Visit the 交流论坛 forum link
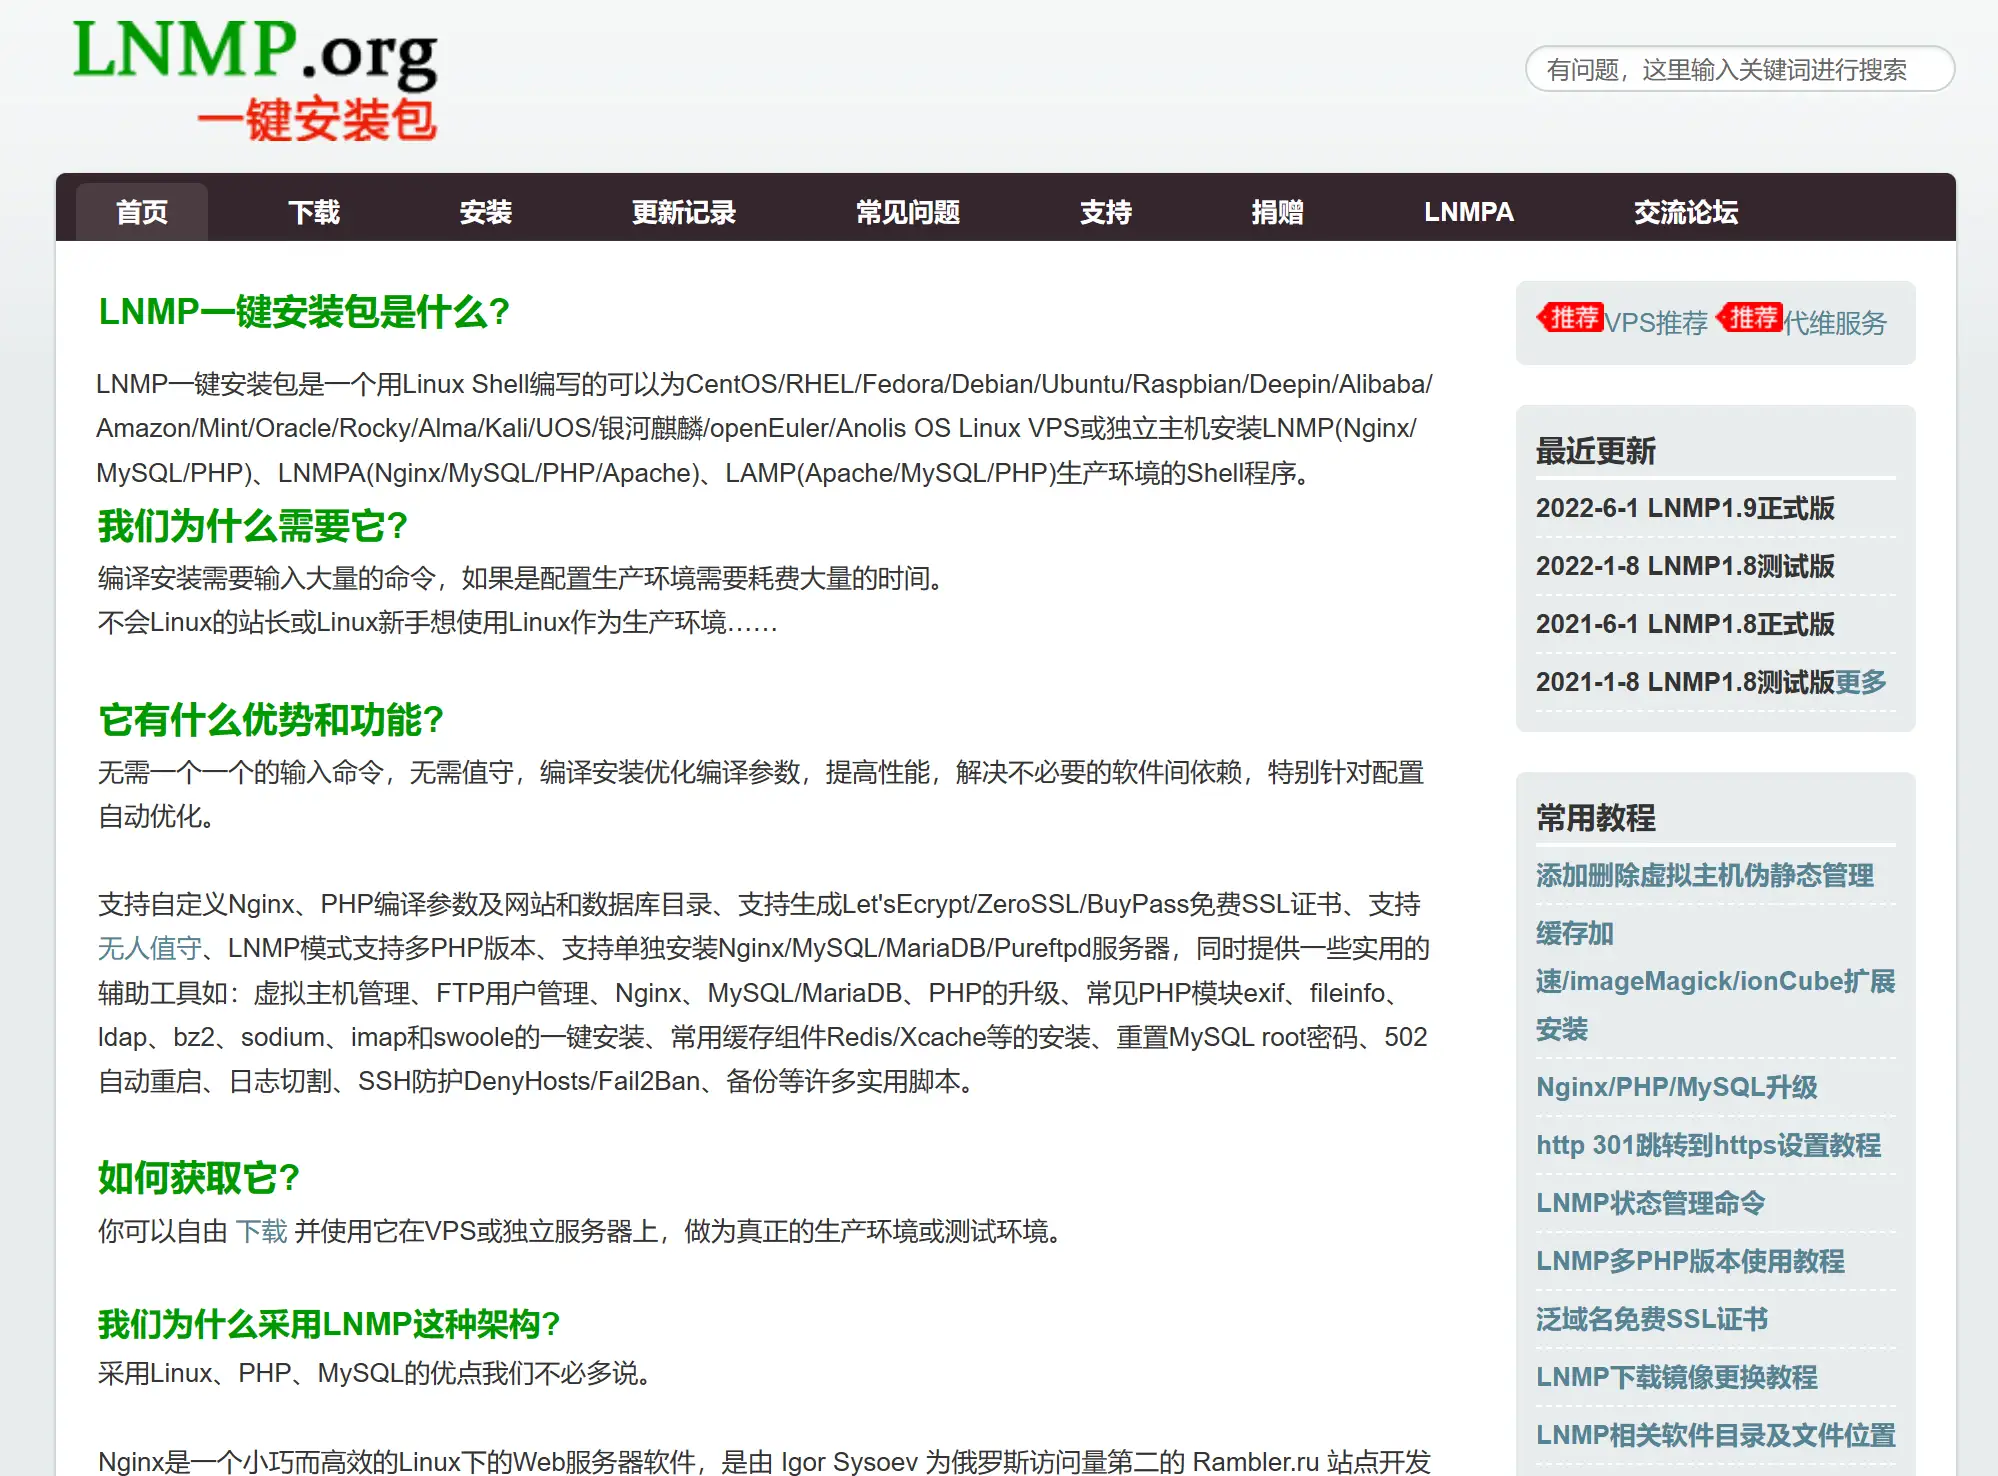 pyautogui.click(x=1686, y=212)
